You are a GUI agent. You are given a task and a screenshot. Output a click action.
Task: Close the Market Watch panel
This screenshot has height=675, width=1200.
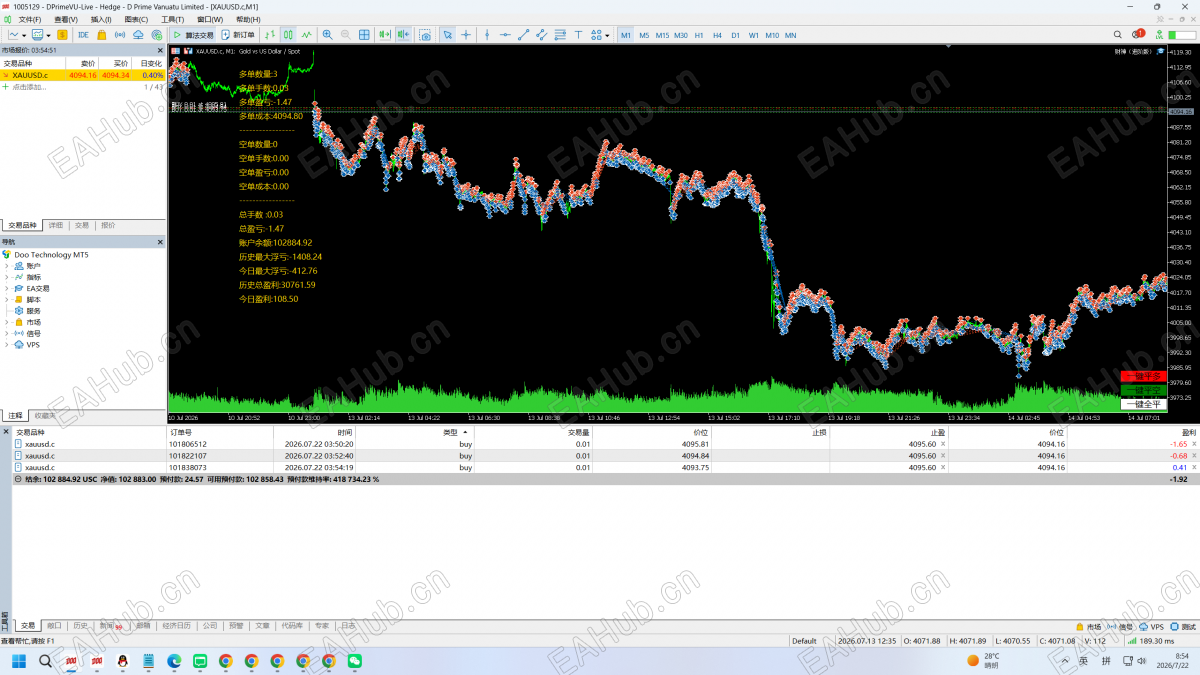coord(160,50)
